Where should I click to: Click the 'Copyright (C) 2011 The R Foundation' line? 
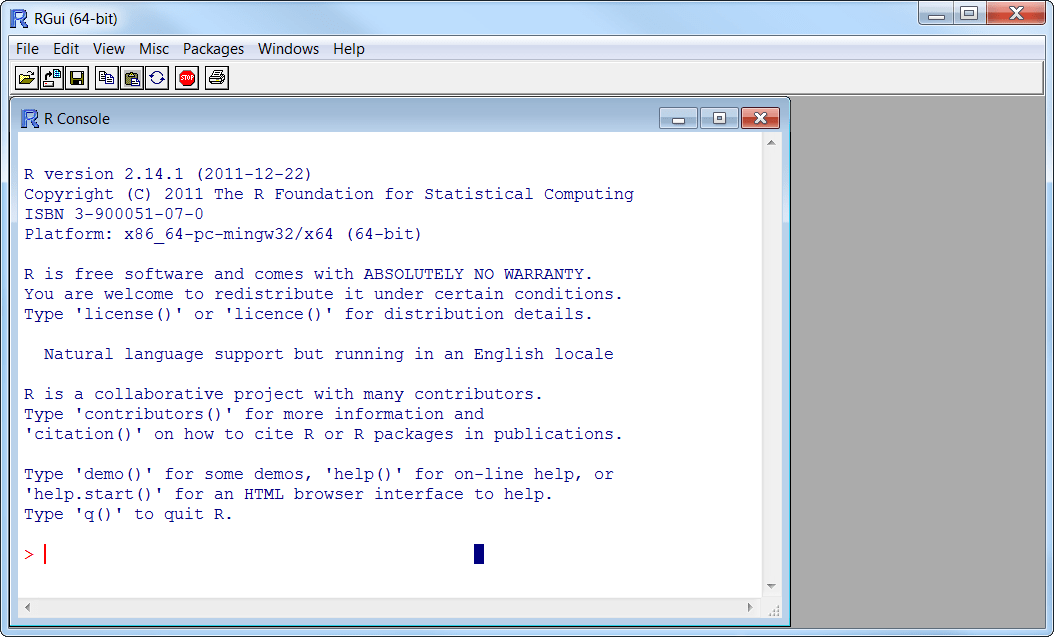pyautogui.click(x=329, y=194)
